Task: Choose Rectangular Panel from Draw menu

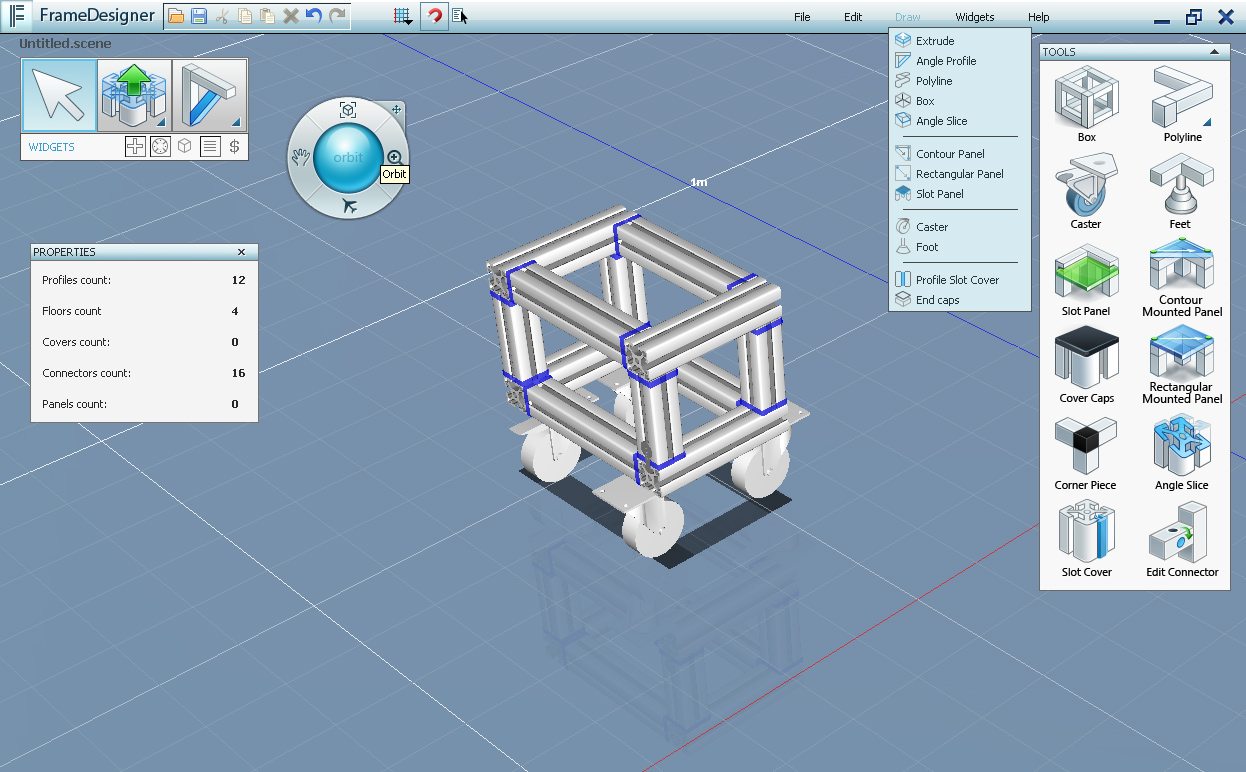Action: point(959,174)
